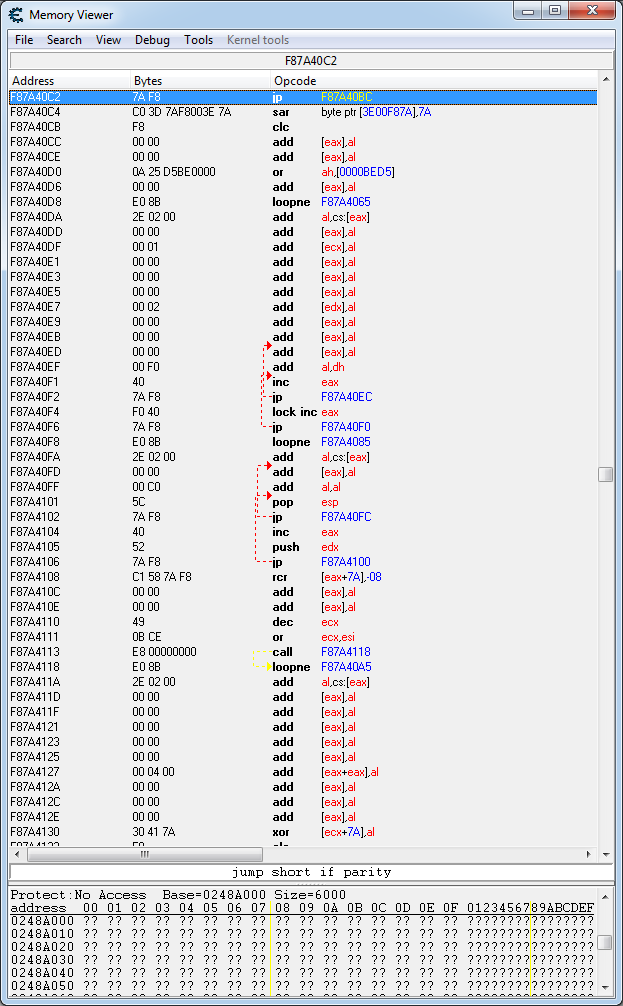Open the View menu

coord(108,40)
